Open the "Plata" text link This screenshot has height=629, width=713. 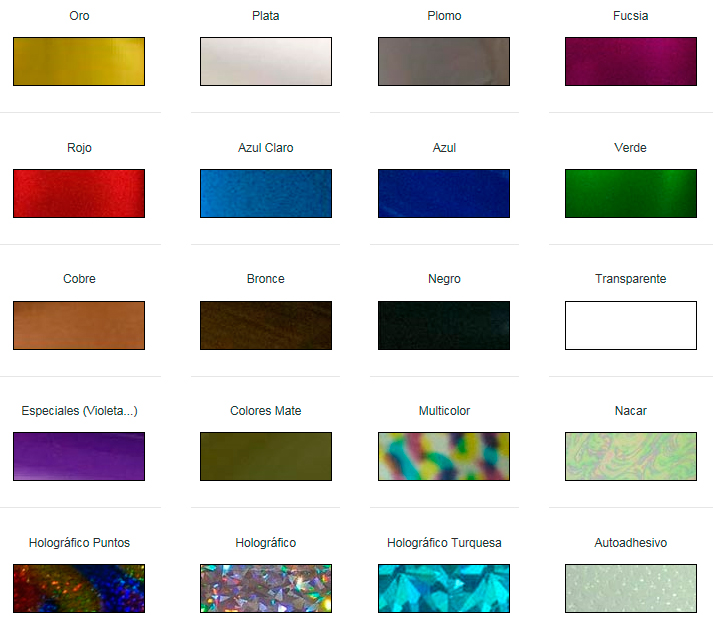266,16
